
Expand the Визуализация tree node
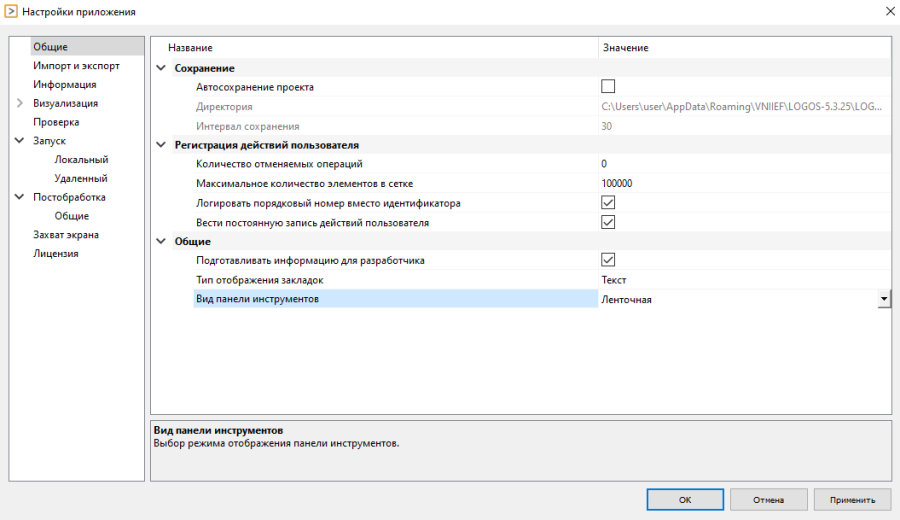pos(20,103)
